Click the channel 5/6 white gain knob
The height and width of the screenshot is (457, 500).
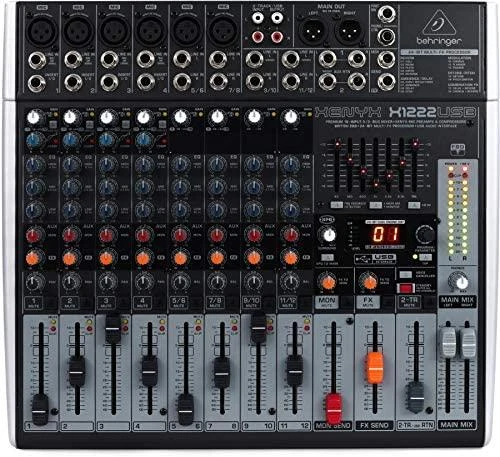(x=180, y=117)
